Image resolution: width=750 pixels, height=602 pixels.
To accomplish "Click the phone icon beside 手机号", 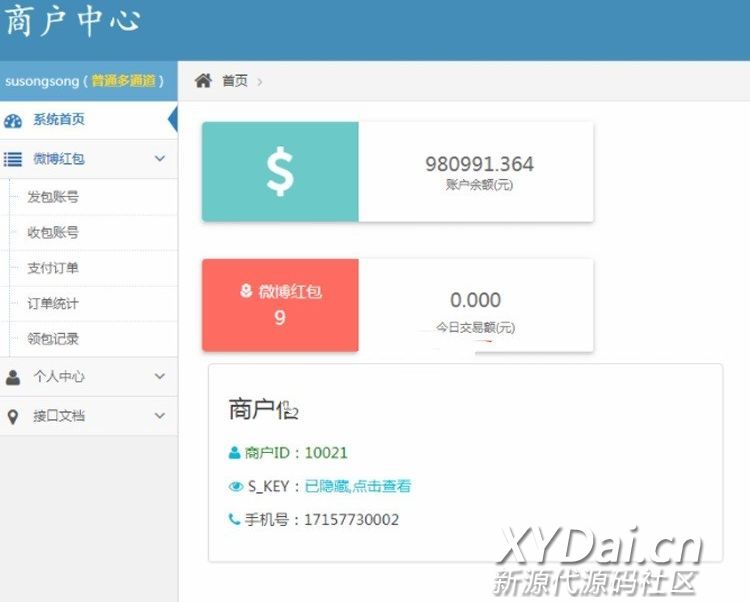I will pyautogui.click(x=234, y=519).
